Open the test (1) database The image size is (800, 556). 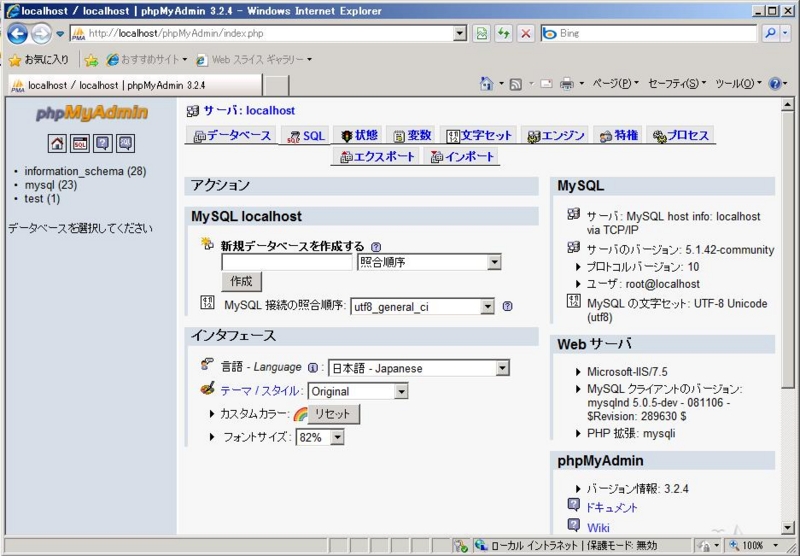pos(42,199)
